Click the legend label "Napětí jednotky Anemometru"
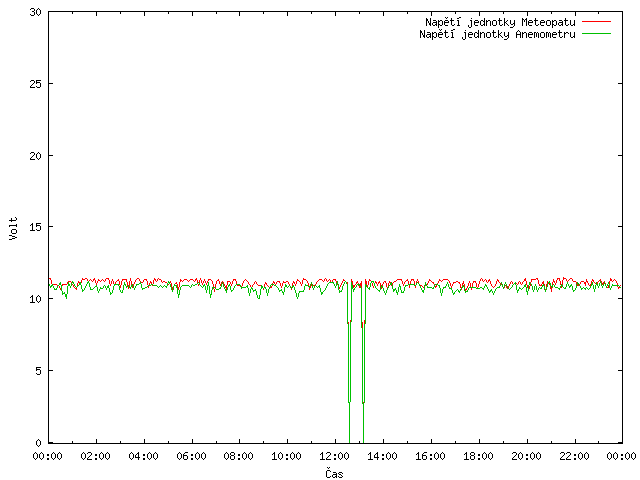The height and width of the screenshot is (480, 640). [x=497, y=34]
